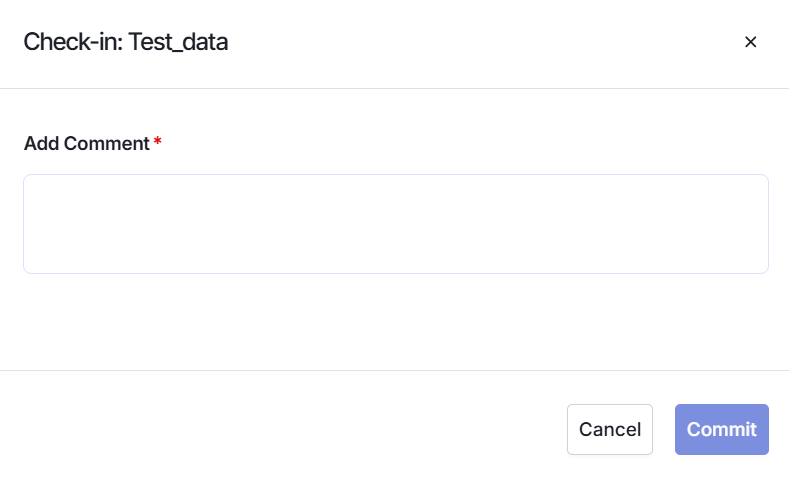Click the Check-in: Test_data dialog title
The image size is (789, 478).
(125, 42)
